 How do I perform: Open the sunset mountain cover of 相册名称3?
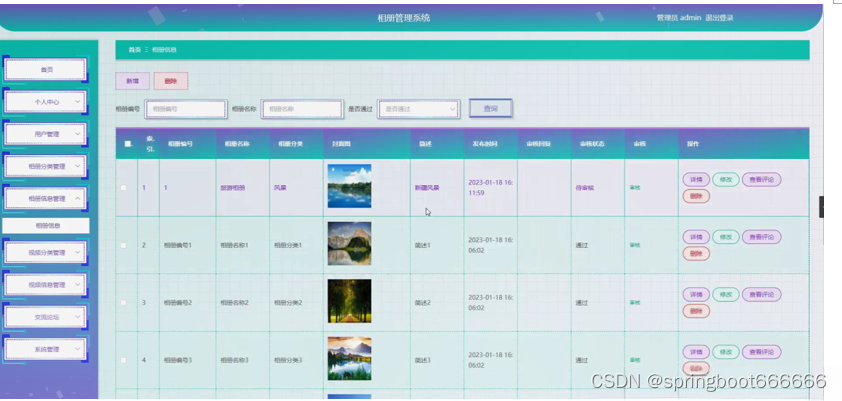(350, 359)
